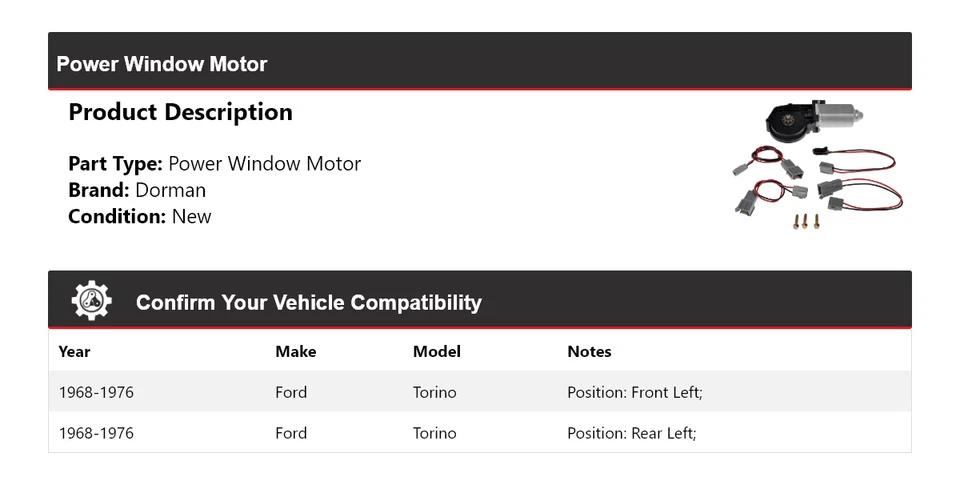The width and height of the screenshot is (960, 485).
Task: Click Torino in the Rear Left row
Action: coord(434,433)
